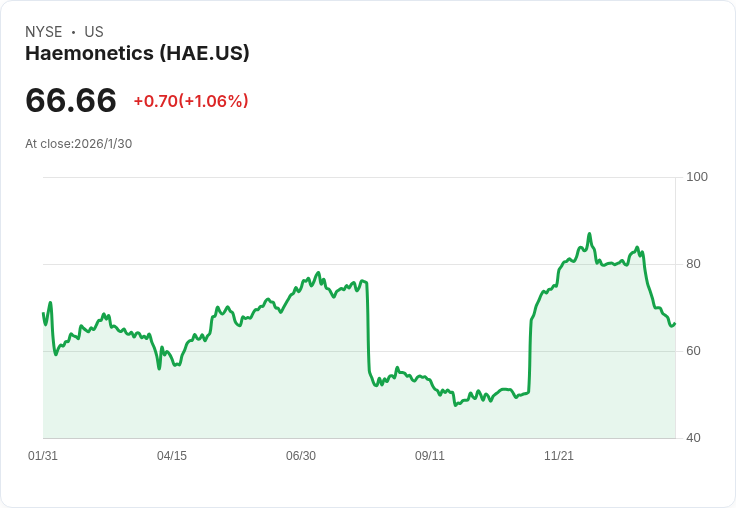Click the NYSE exchange label
Viewport: 736px width, 508px height.
click(44, 32)
